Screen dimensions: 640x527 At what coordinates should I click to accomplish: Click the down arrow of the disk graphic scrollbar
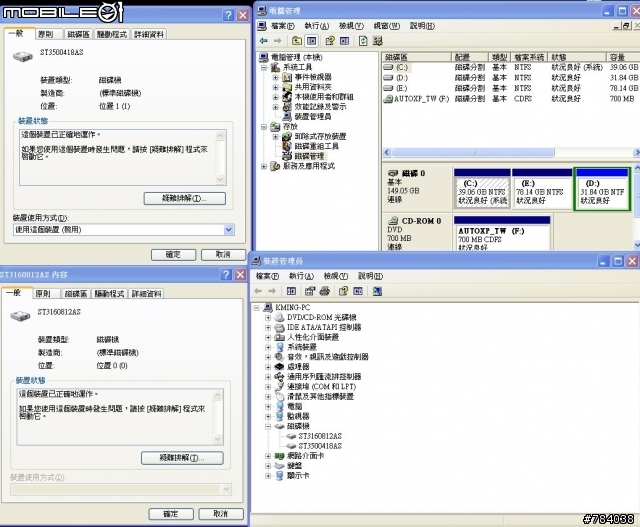636,245
